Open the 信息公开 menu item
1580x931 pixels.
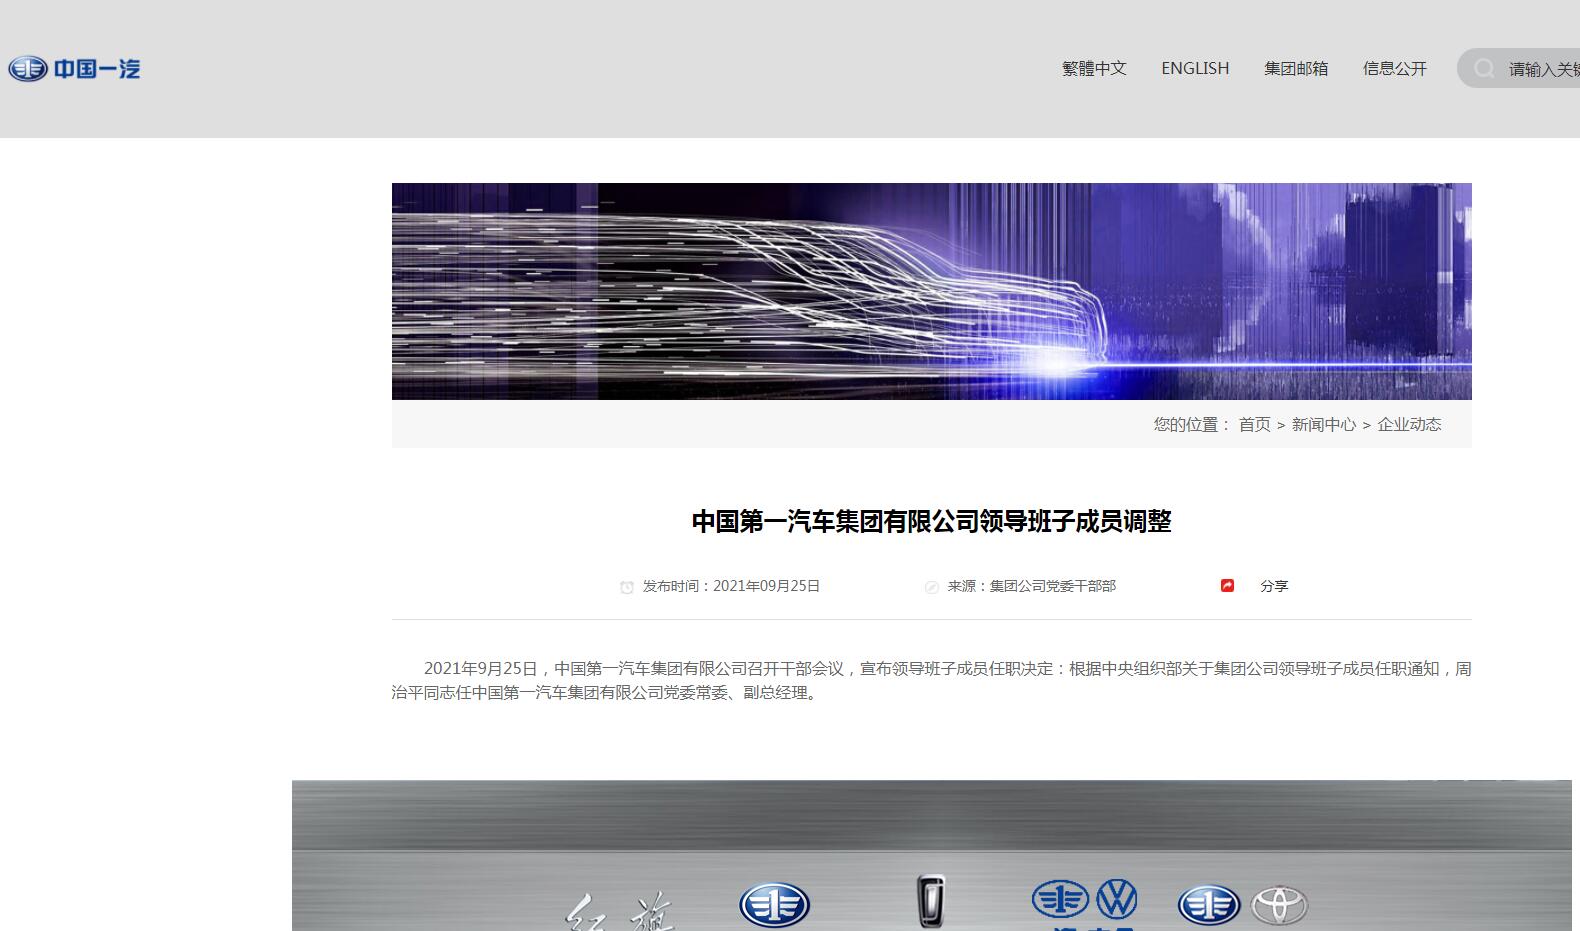coord(1395,68)
